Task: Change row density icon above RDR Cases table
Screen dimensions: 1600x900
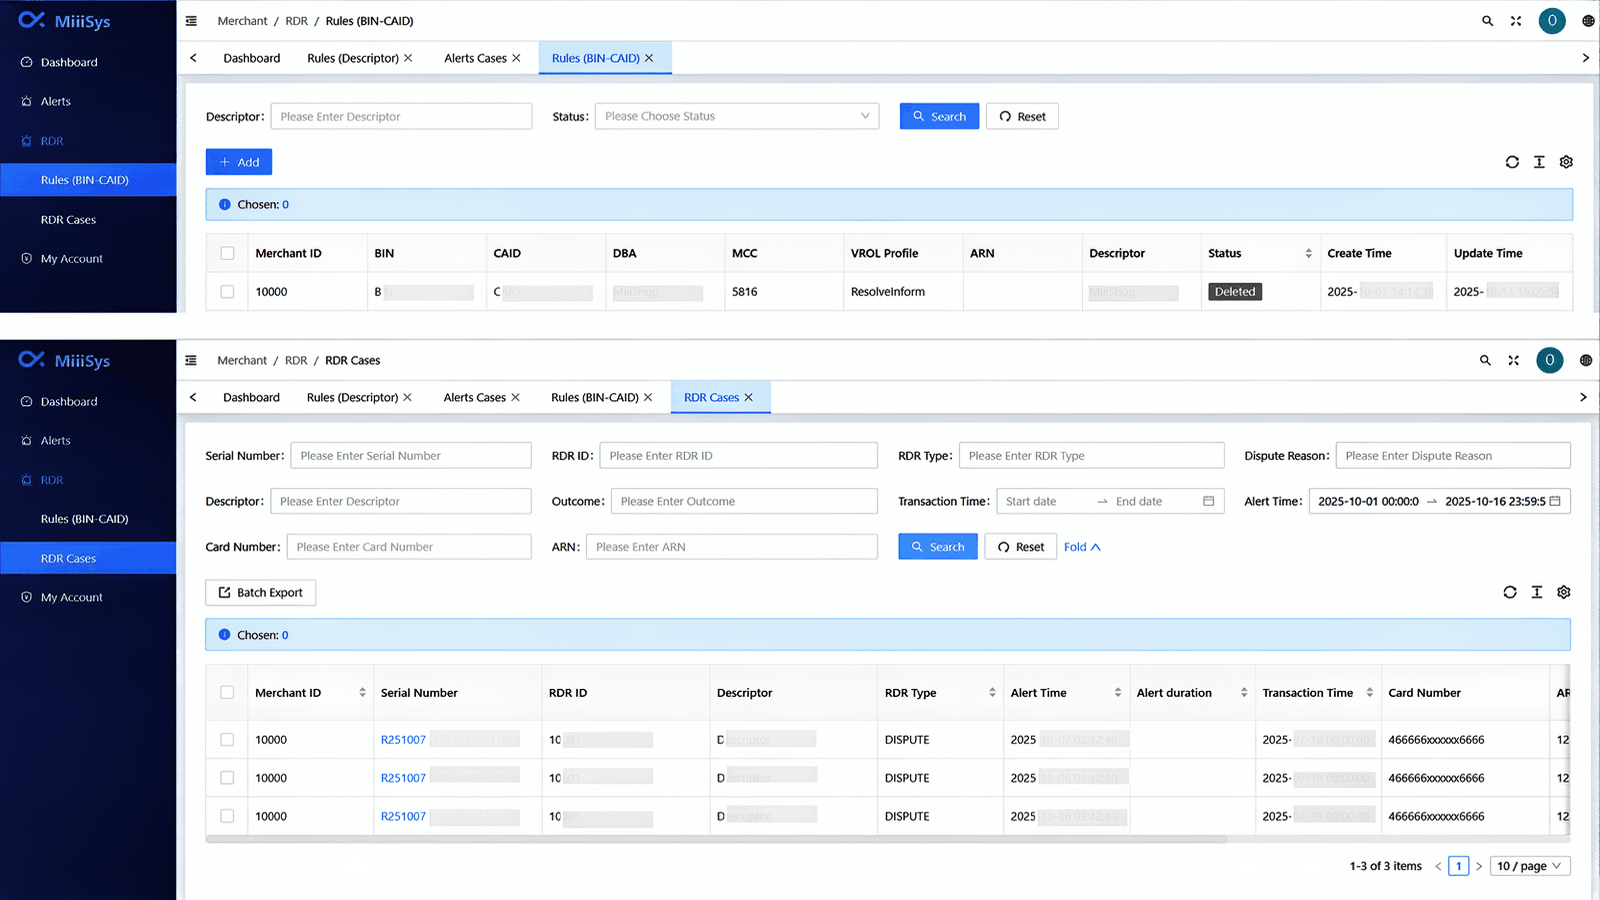Action: click(x=1537, y=592)
